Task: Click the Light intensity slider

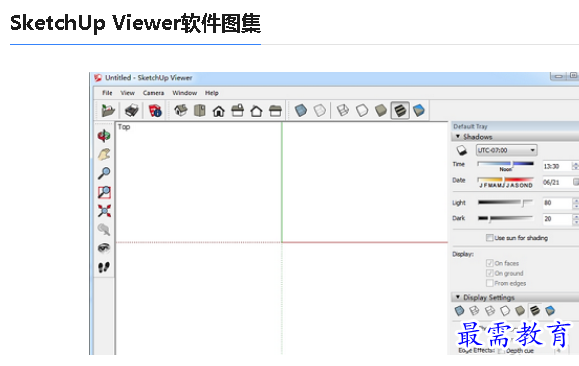Action: click(506, 202)
